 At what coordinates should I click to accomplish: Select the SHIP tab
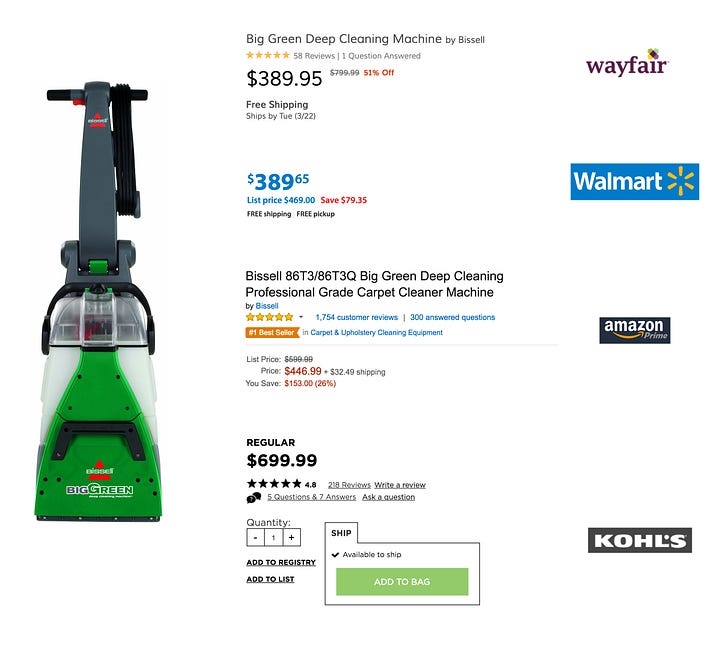(x=341, y=533)
